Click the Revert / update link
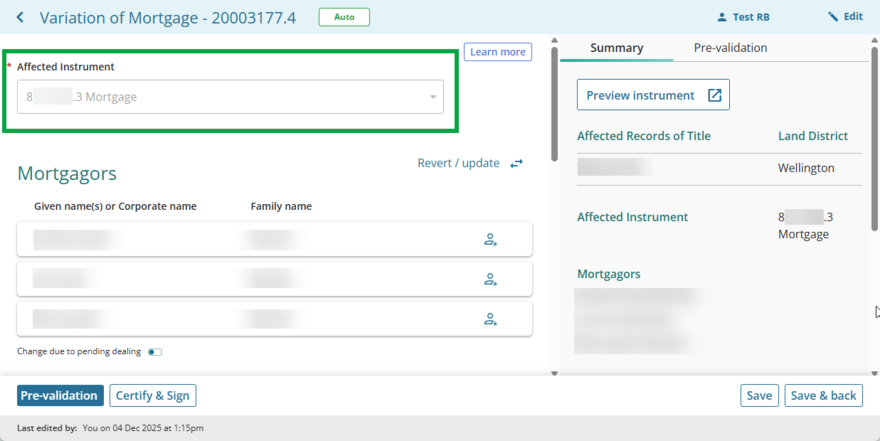The height and width of the screenshot is (441, 880). (x=458, y=163)
